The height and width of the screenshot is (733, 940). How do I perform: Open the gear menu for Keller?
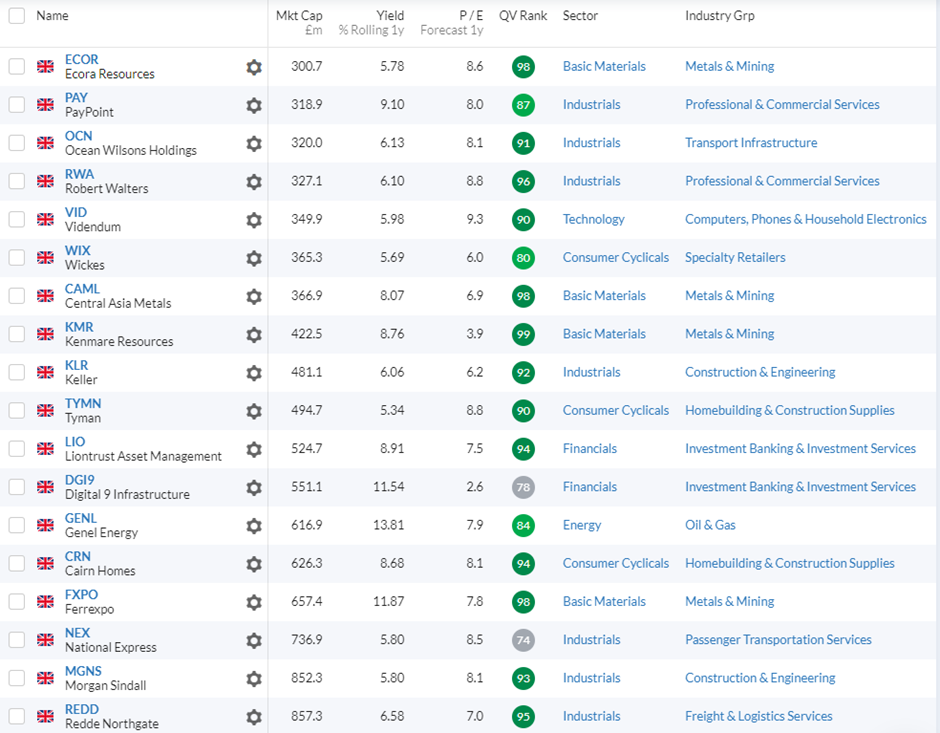click(x=254, y=373)
